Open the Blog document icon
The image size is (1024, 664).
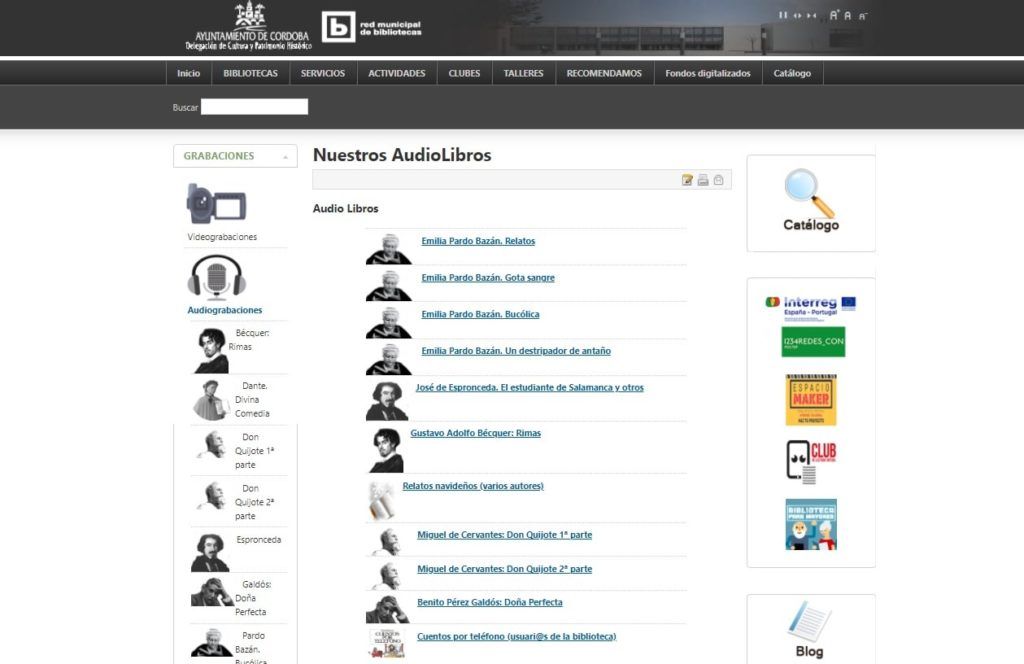(x=809, y=620)
